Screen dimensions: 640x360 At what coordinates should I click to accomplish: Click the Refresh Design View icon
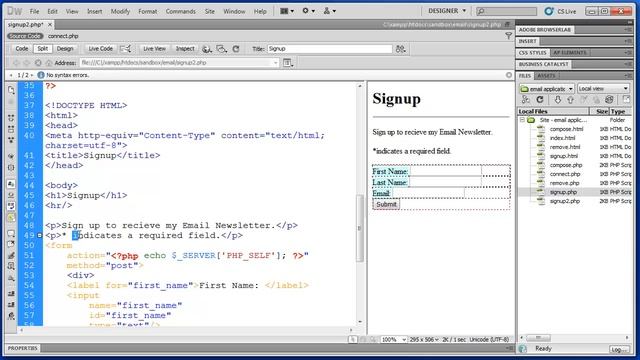coord(236,49)
